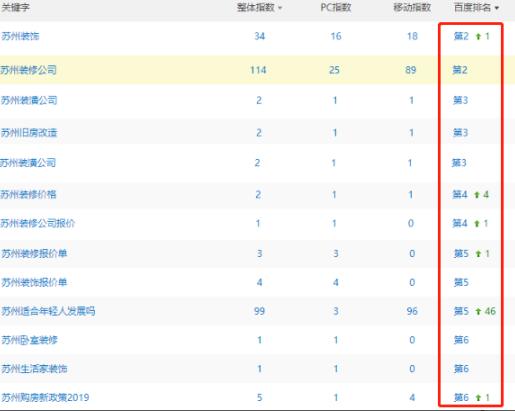
Task: Click green up arrow in 苏州装修价格 row
Action: [x=477, y=195]
